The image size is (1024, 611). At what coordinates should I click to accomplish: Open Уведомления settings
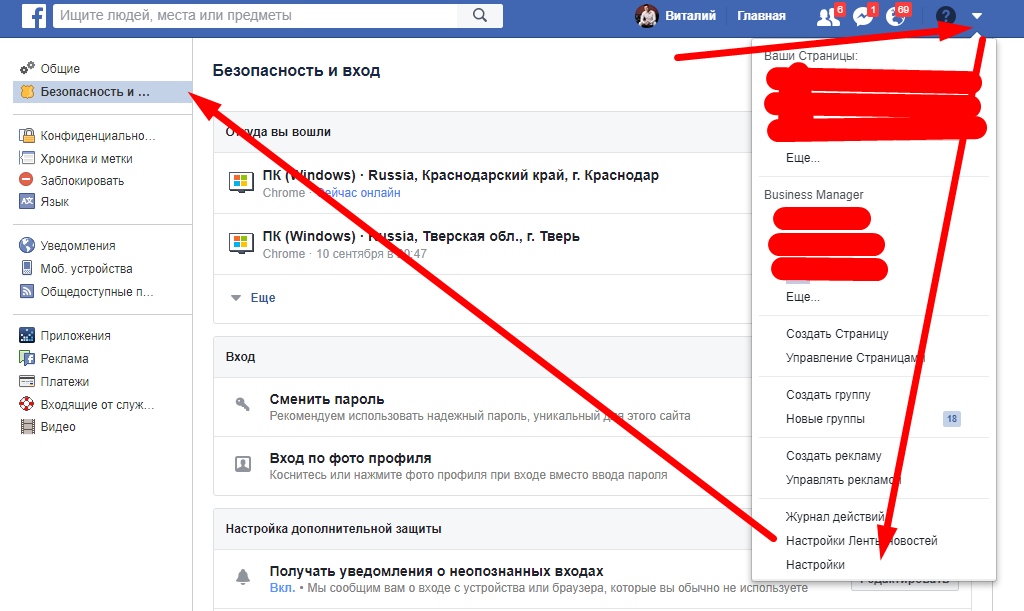[x=78, y=245]
